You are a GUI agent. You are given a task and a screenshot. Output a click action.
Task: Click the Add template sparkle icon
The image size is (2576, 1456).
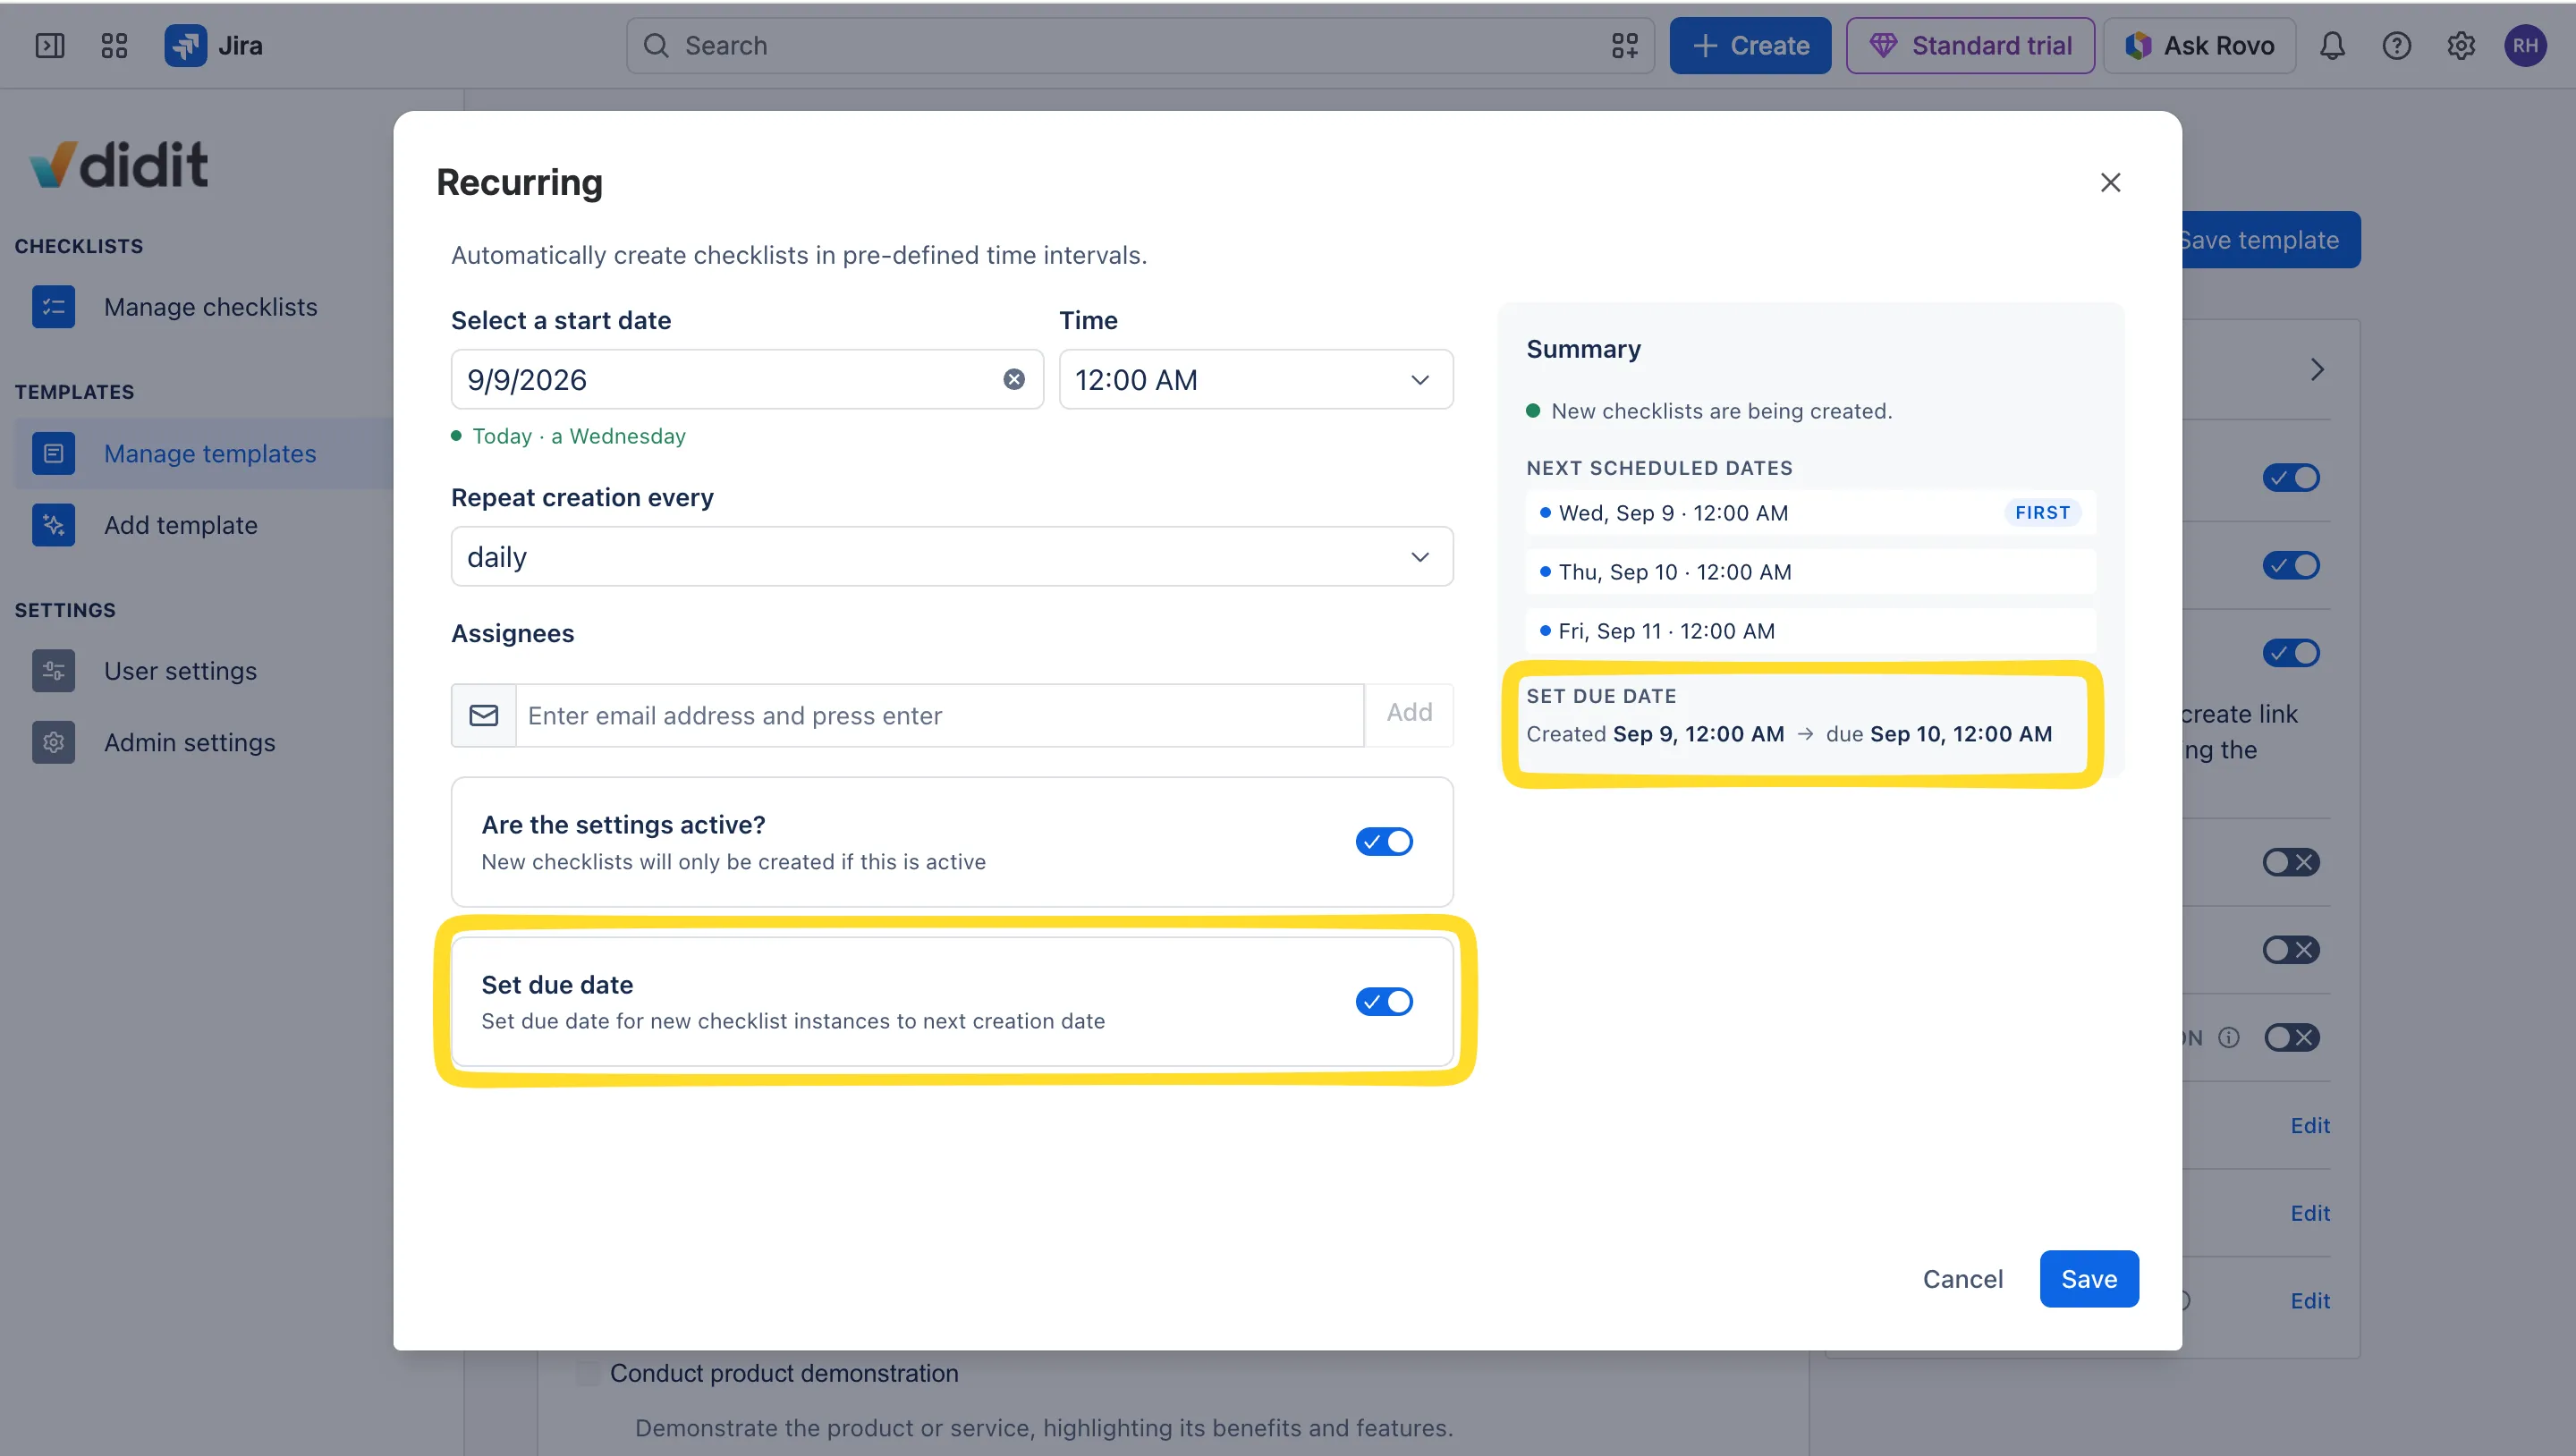tap(54, 525)
